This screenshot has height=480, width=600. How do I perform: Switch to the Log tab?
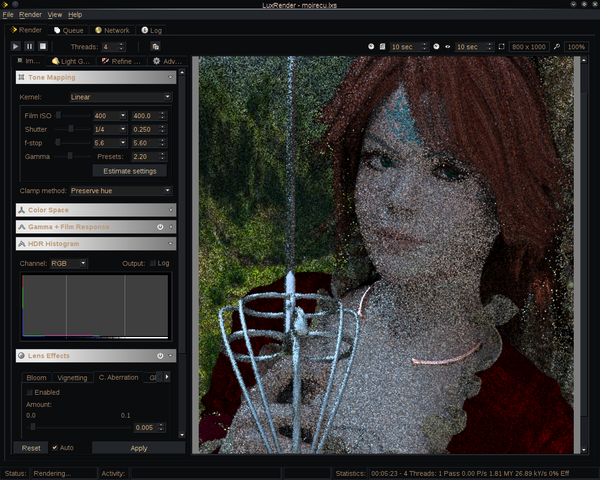pos(152,30)
